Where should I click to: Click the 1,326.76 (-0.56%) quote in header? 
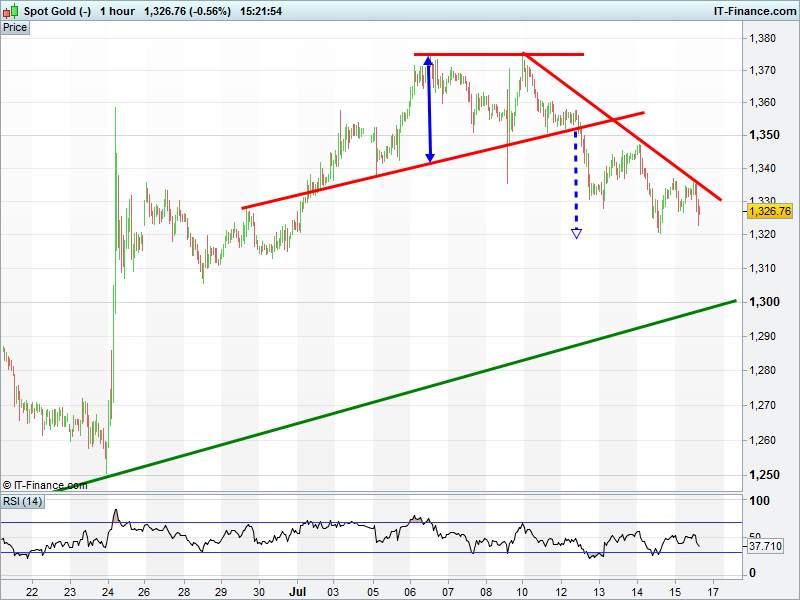(x=187, y=11)
